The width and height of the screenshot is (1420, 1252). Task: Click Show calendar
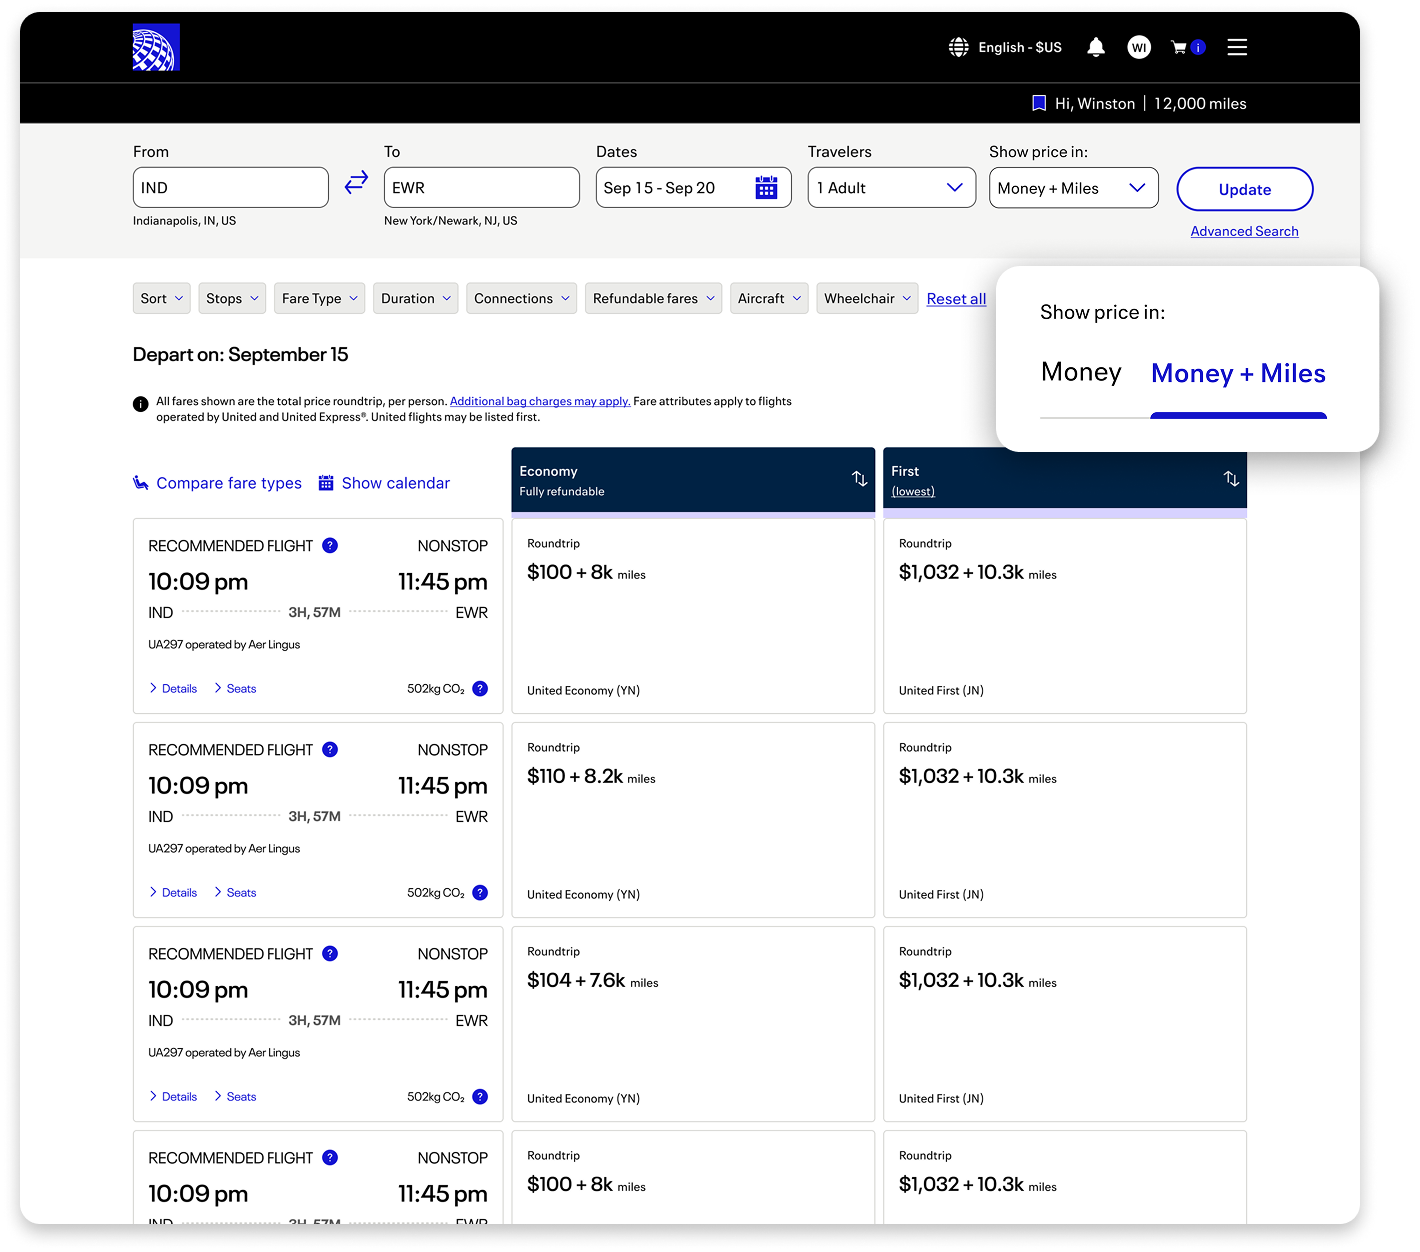click(396, 483)
